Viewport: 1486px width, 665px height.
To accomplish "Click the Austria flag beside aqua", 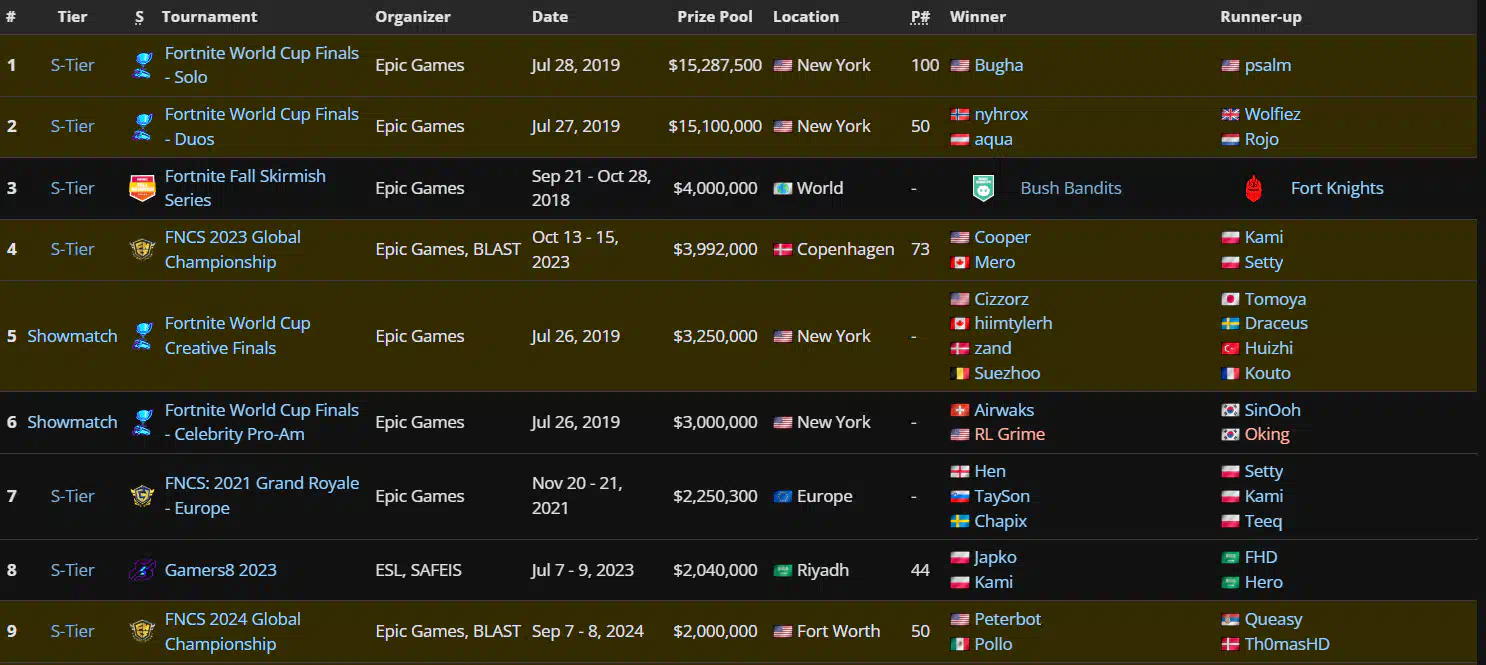I will tap(960, 140).
